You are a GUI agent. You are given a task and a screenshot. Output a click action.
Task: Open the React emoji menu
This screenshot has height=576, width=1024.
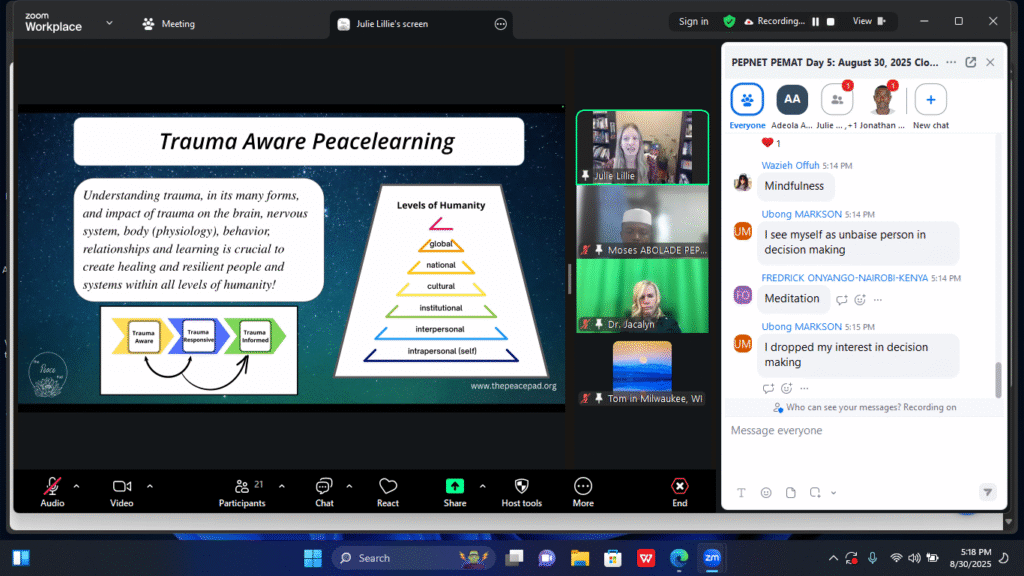pyautogui.click(x=388, y=487)
